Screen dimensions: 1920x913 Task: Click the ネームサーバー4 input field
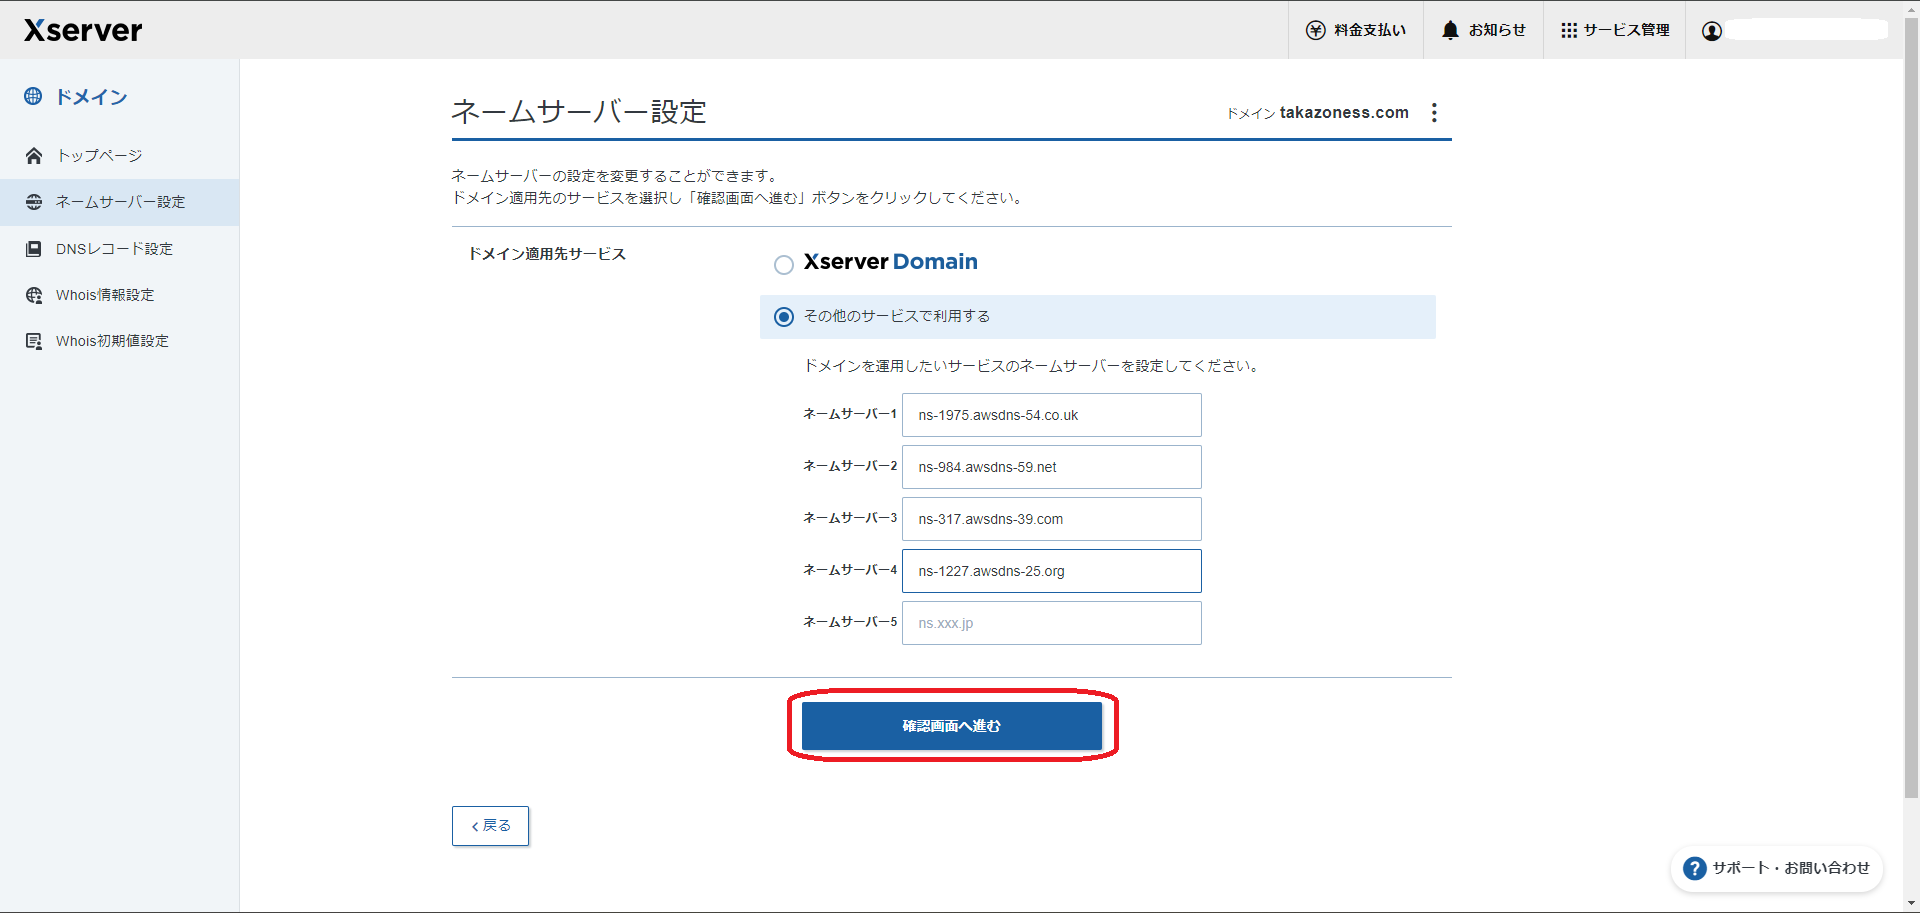click(x=1052, y=571)
